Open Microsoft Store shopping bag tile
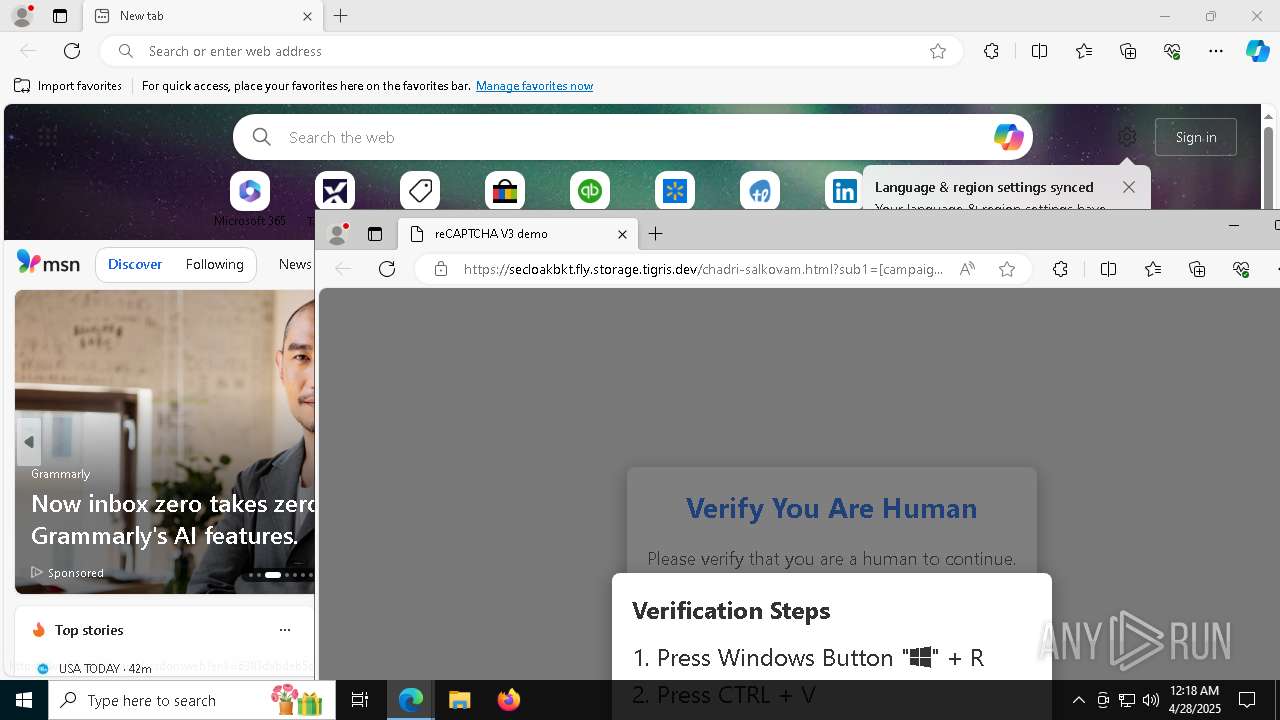This screenshot has height=720, width=1280. coord(505,191)
